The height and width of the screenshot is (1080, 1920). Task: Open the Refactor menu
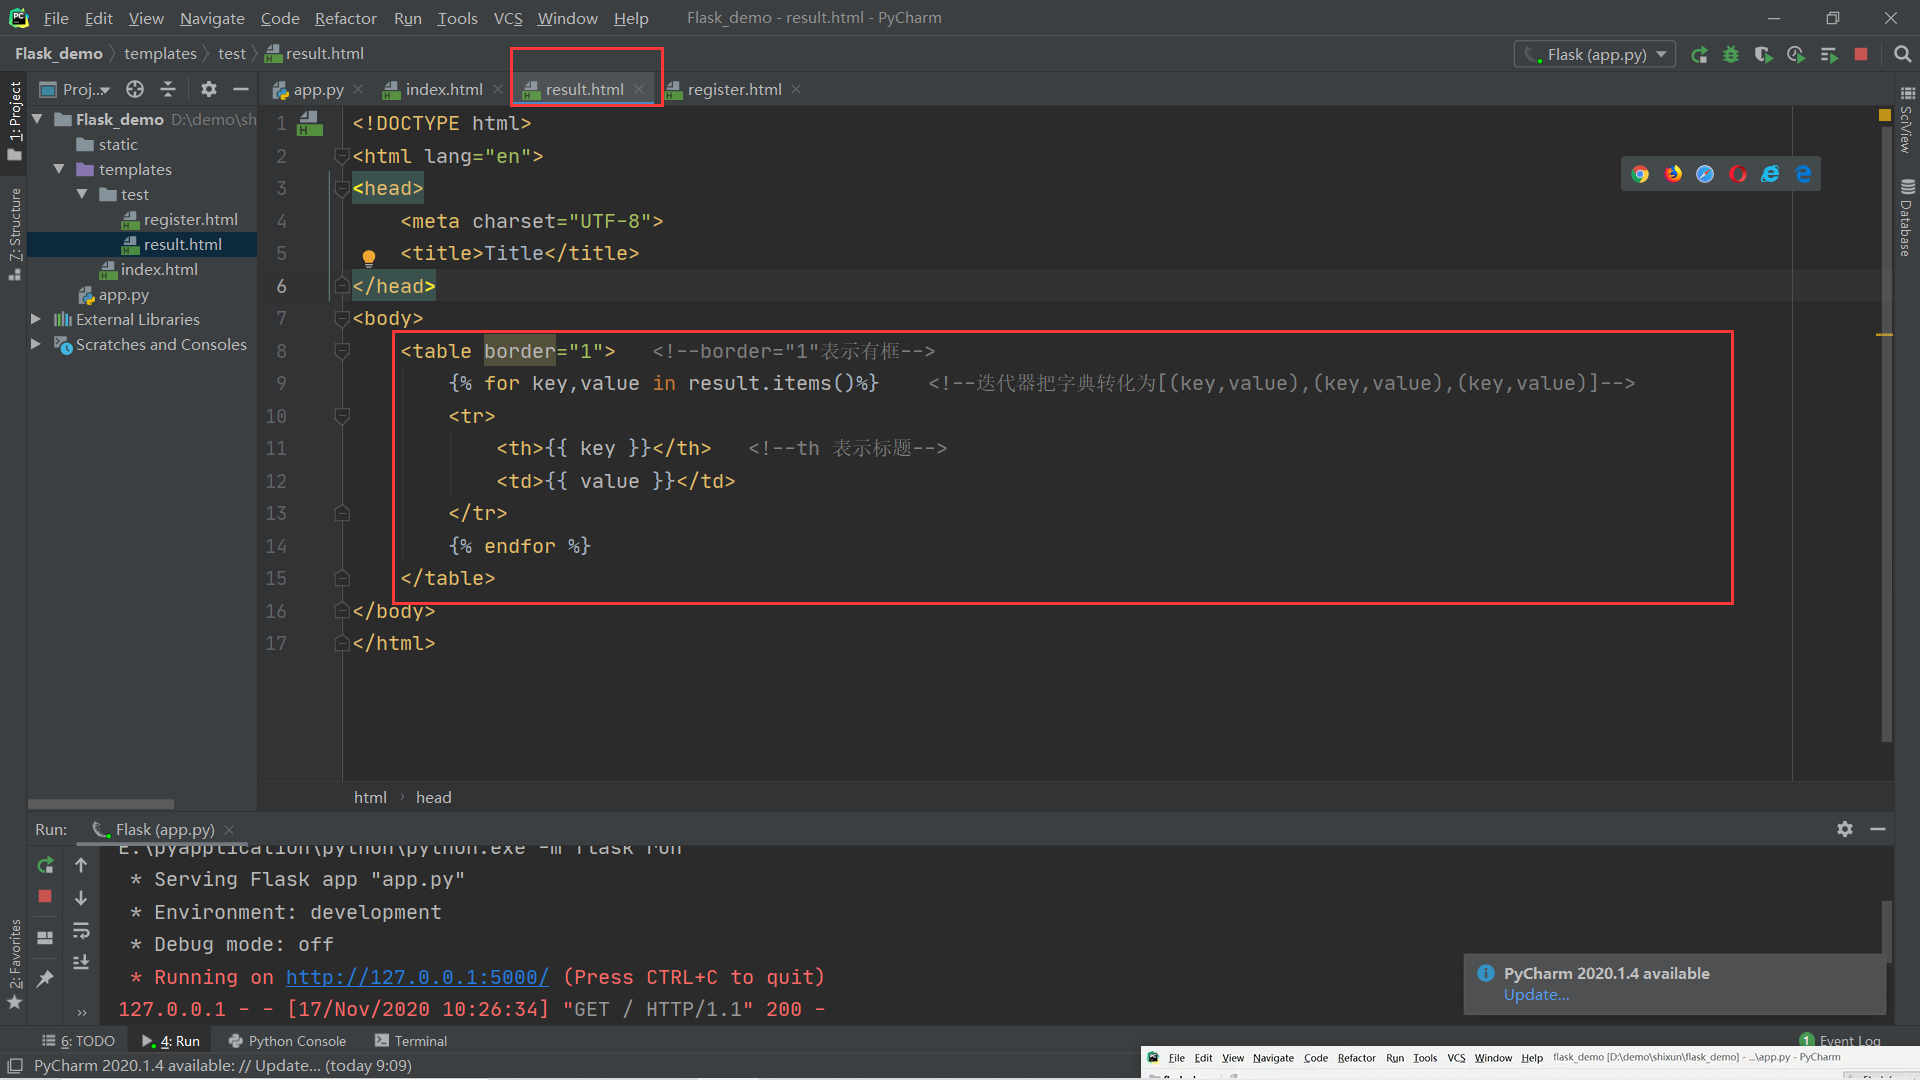345,18
